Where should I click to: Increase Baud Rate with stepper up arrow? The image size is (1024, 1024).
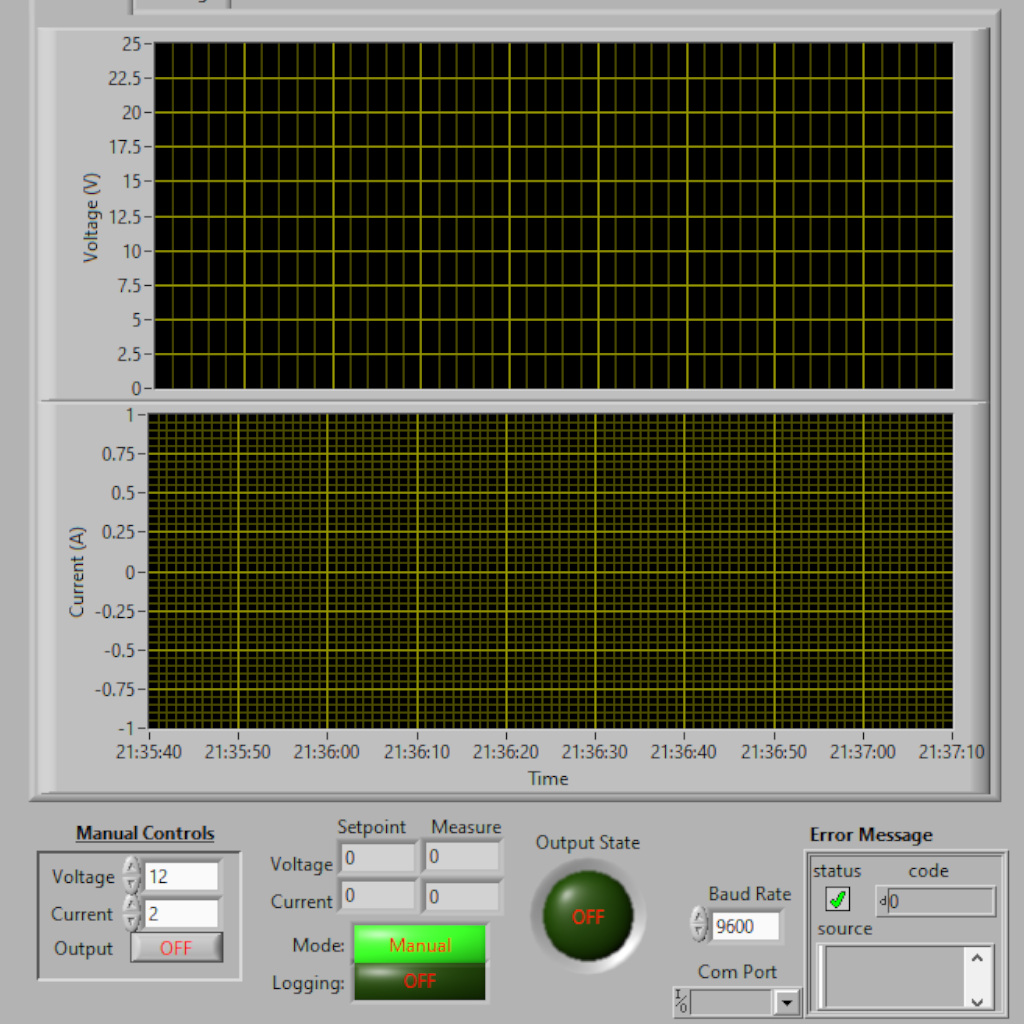click(699, 917)
